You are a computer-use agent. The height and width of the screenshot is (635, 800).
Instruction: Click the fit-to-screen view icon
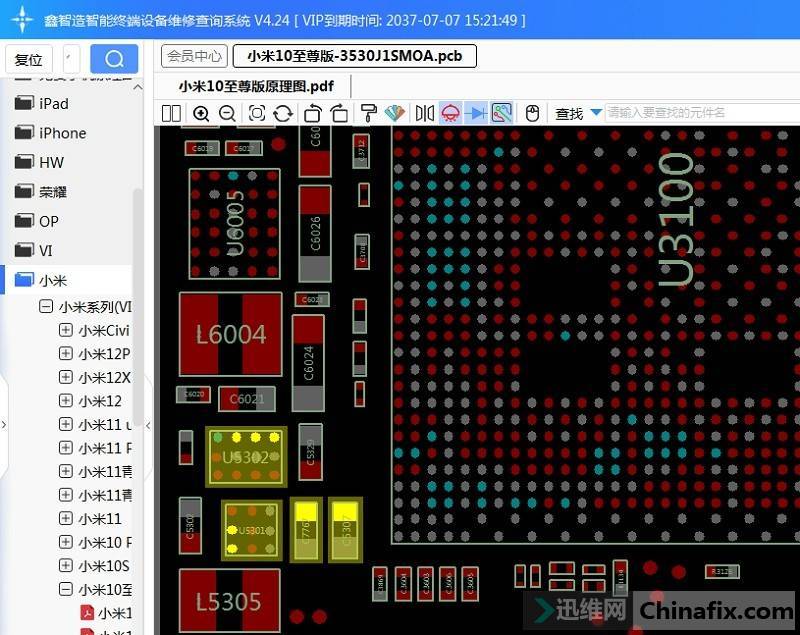pyautogui.click(x=257, y=113)
